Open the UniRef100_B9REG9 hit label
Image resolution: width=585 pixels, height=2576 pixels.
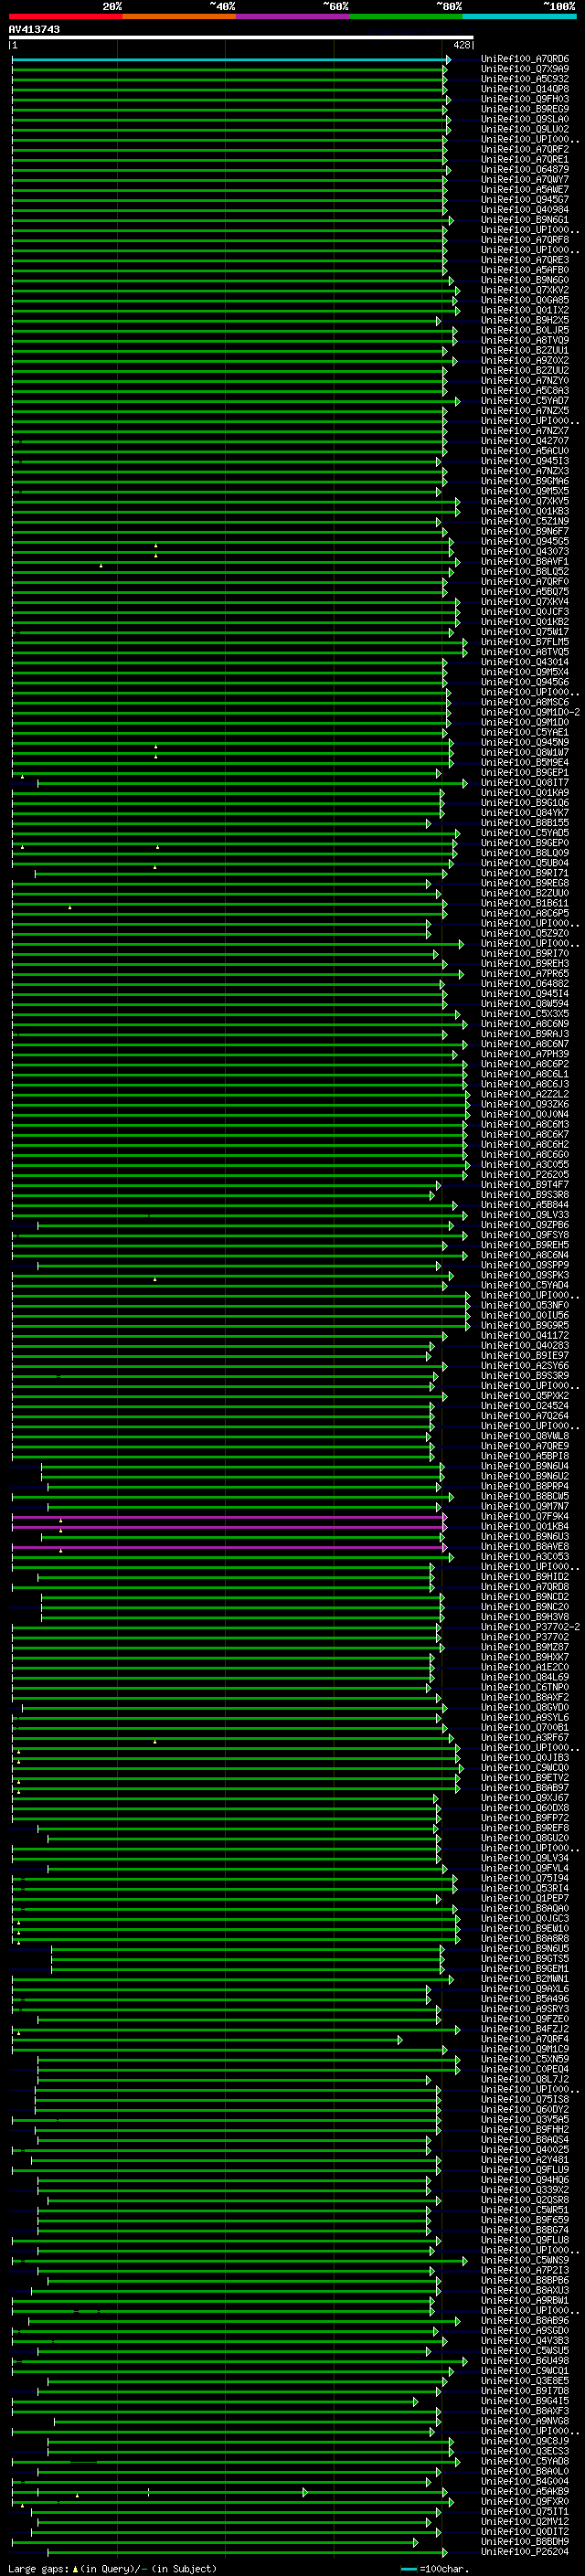click(x=525, y=110)
